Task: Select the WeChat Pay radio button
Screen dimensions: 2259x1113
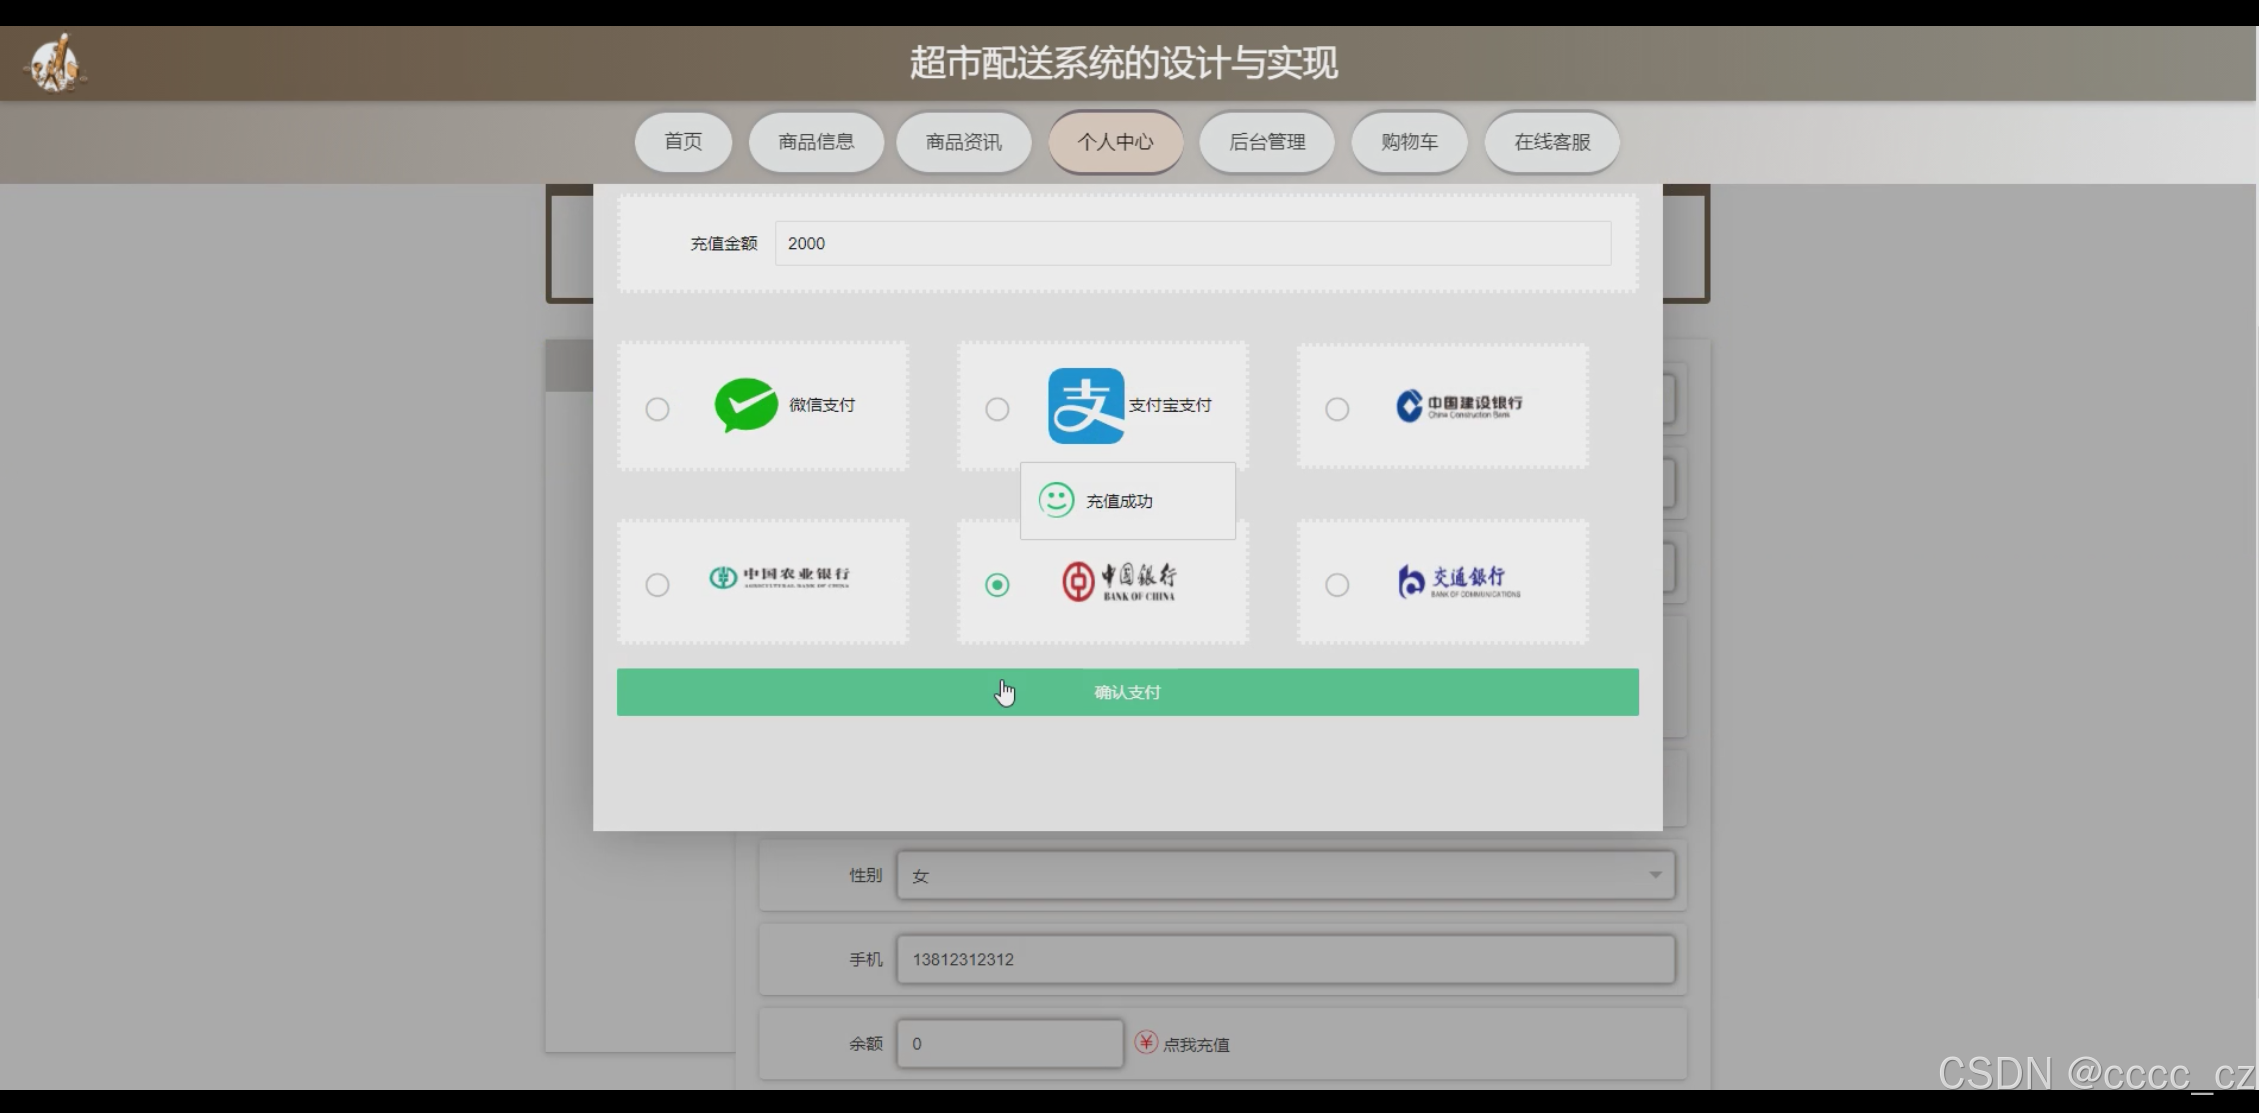Action: [x=657, y=409]
